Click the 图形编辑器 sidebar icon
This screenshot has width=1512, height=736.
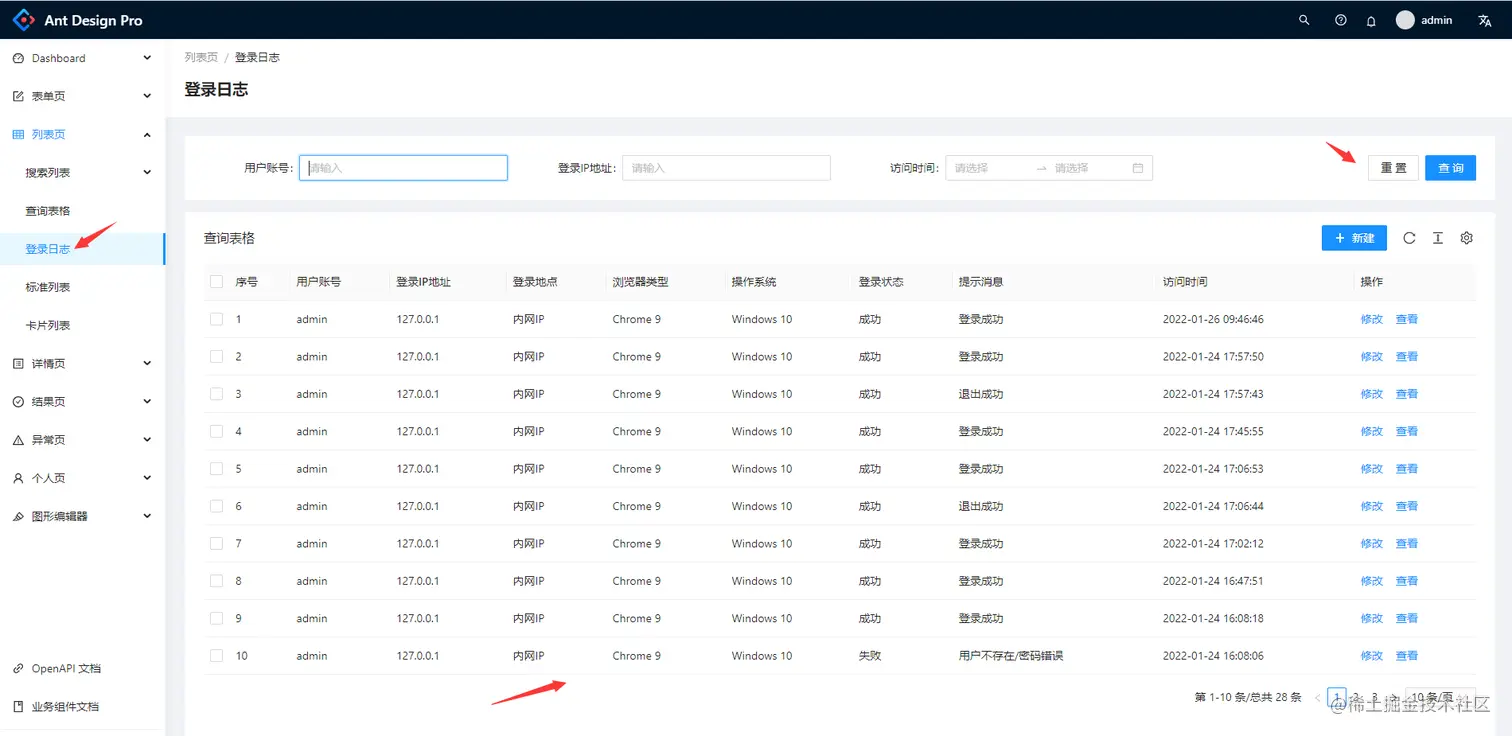click(18, 516)
